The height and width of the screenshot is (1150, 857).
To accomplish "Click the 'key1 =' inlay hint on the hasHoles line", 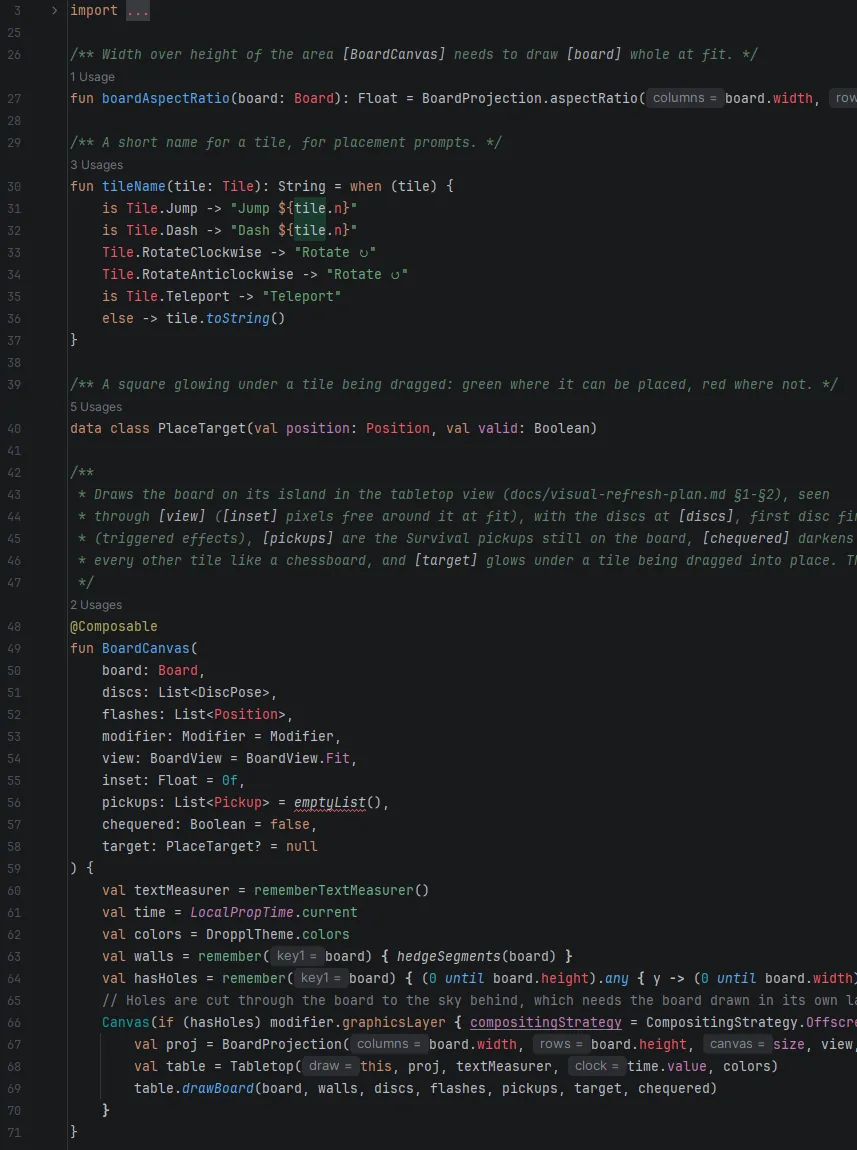I will 320,978.
